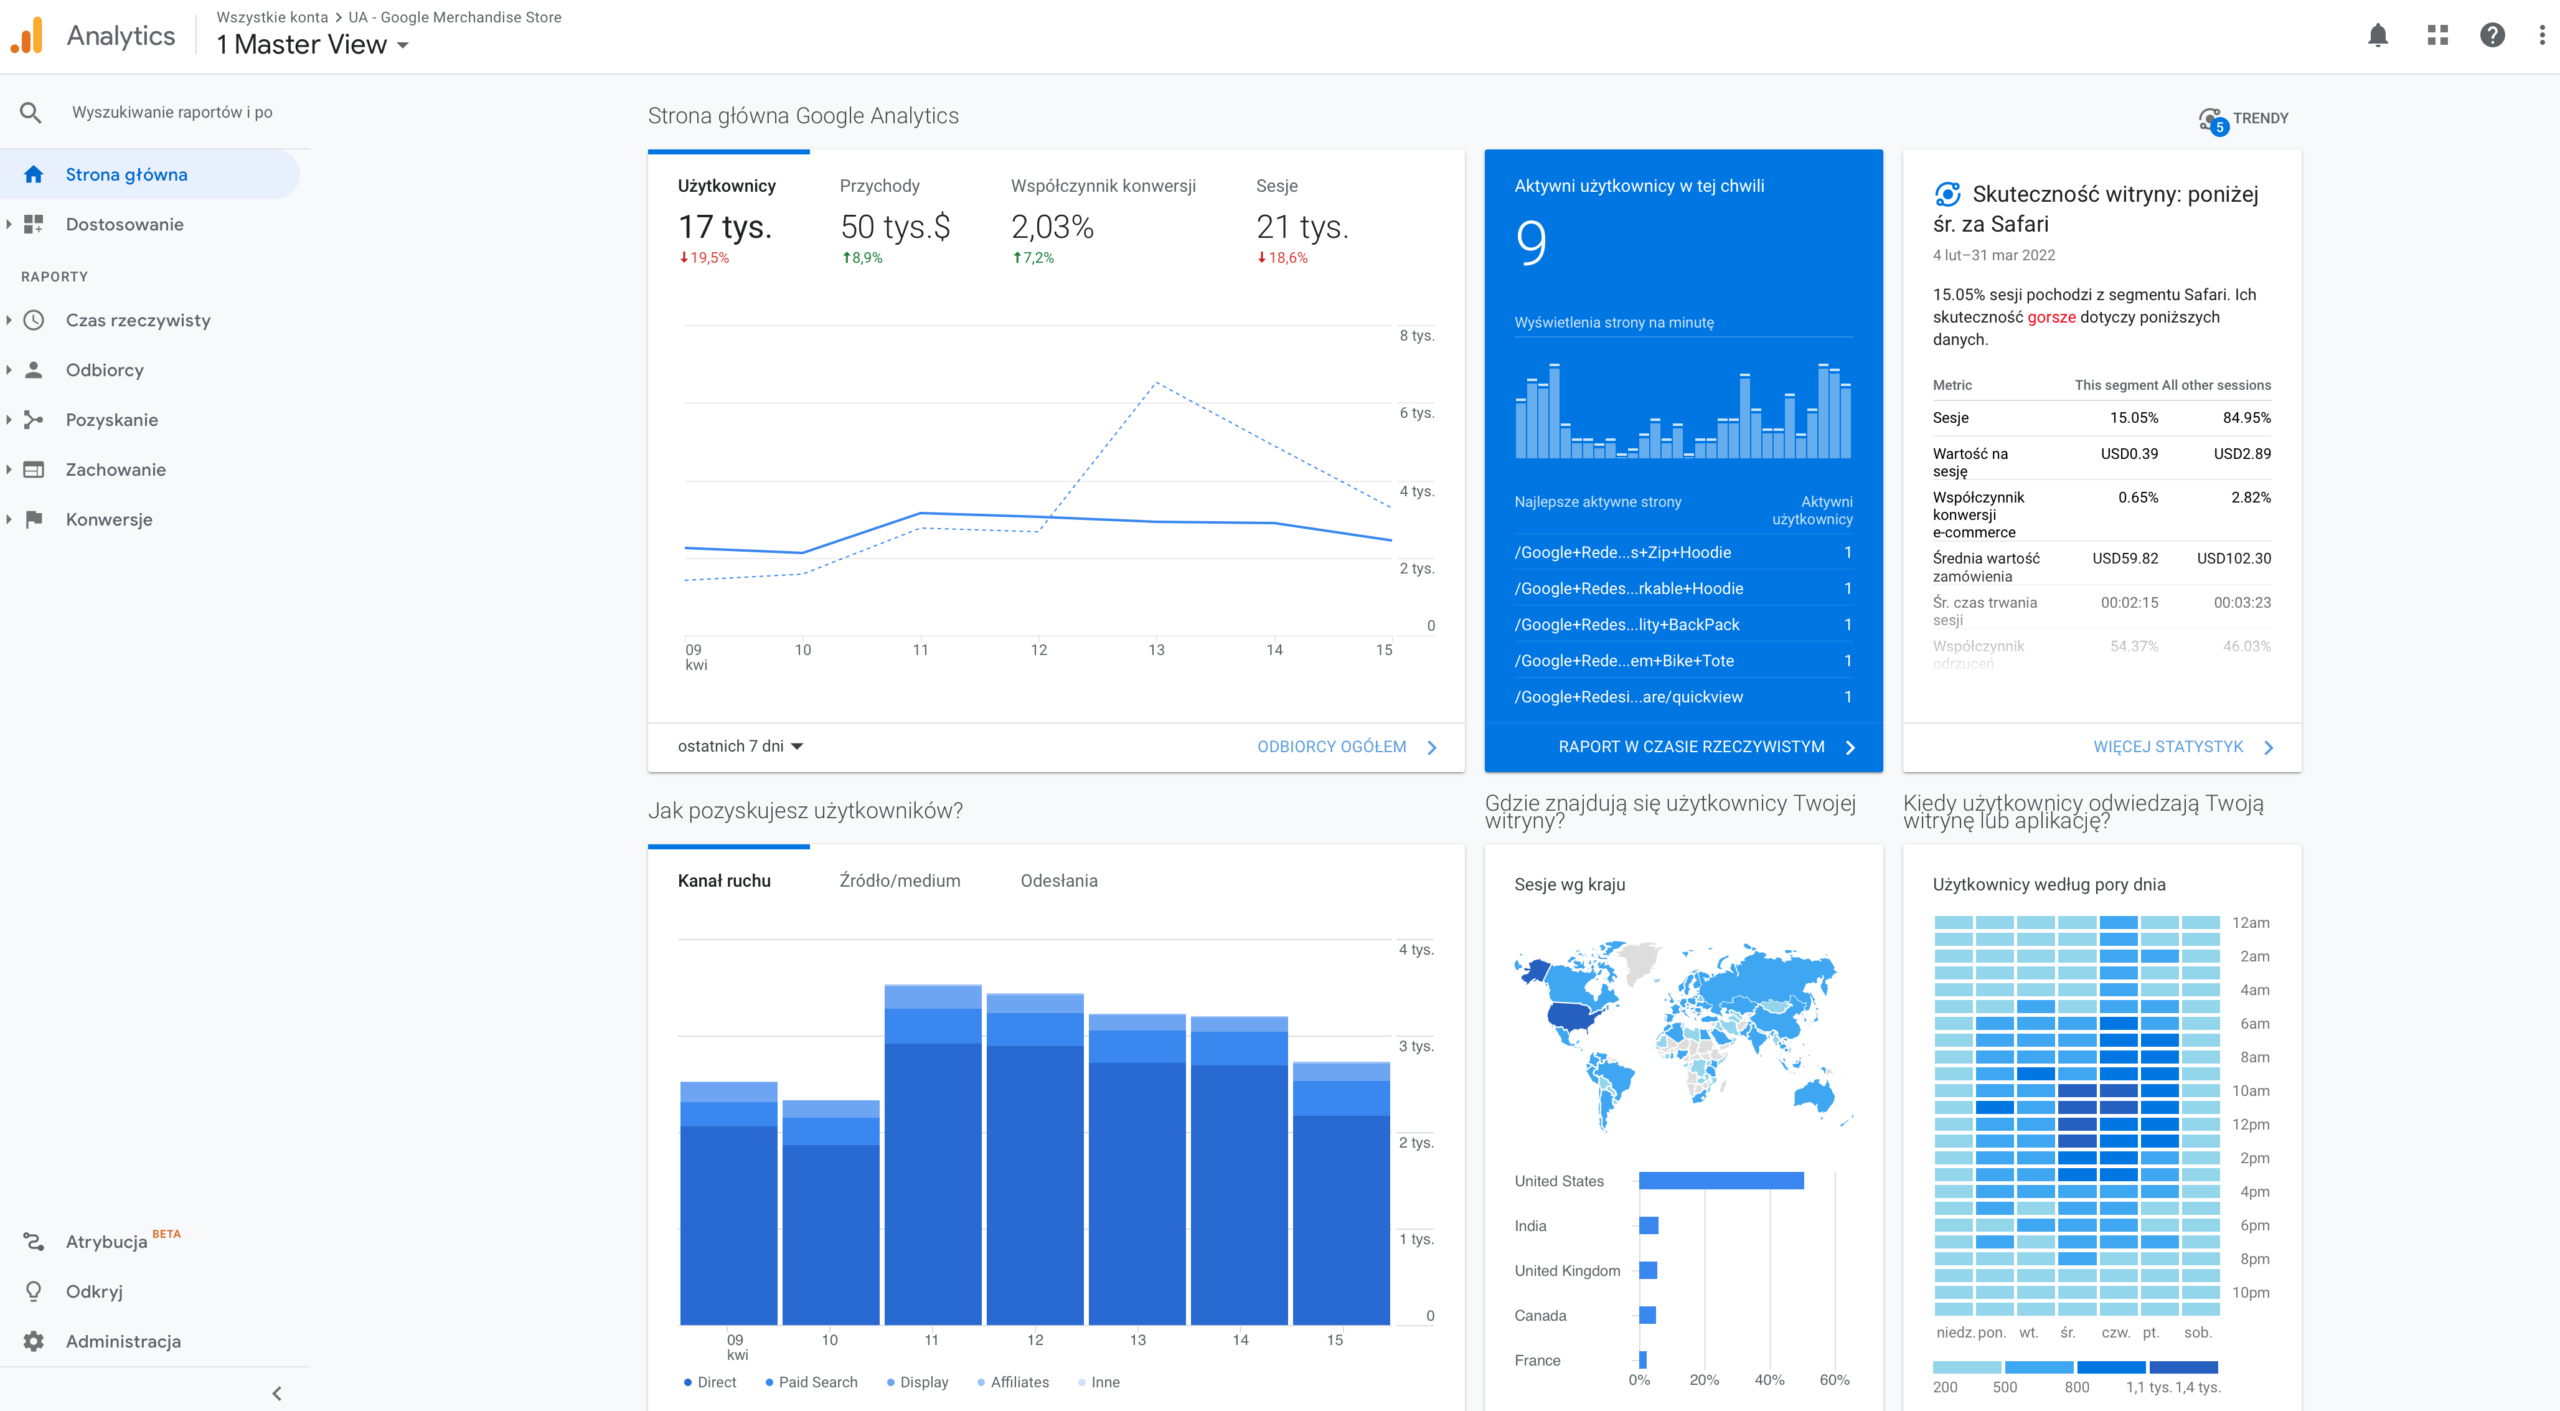Open Administracja in the sidebar
The image size is (2560, 1411).
pyautogui.click(x=150, y=1341)
